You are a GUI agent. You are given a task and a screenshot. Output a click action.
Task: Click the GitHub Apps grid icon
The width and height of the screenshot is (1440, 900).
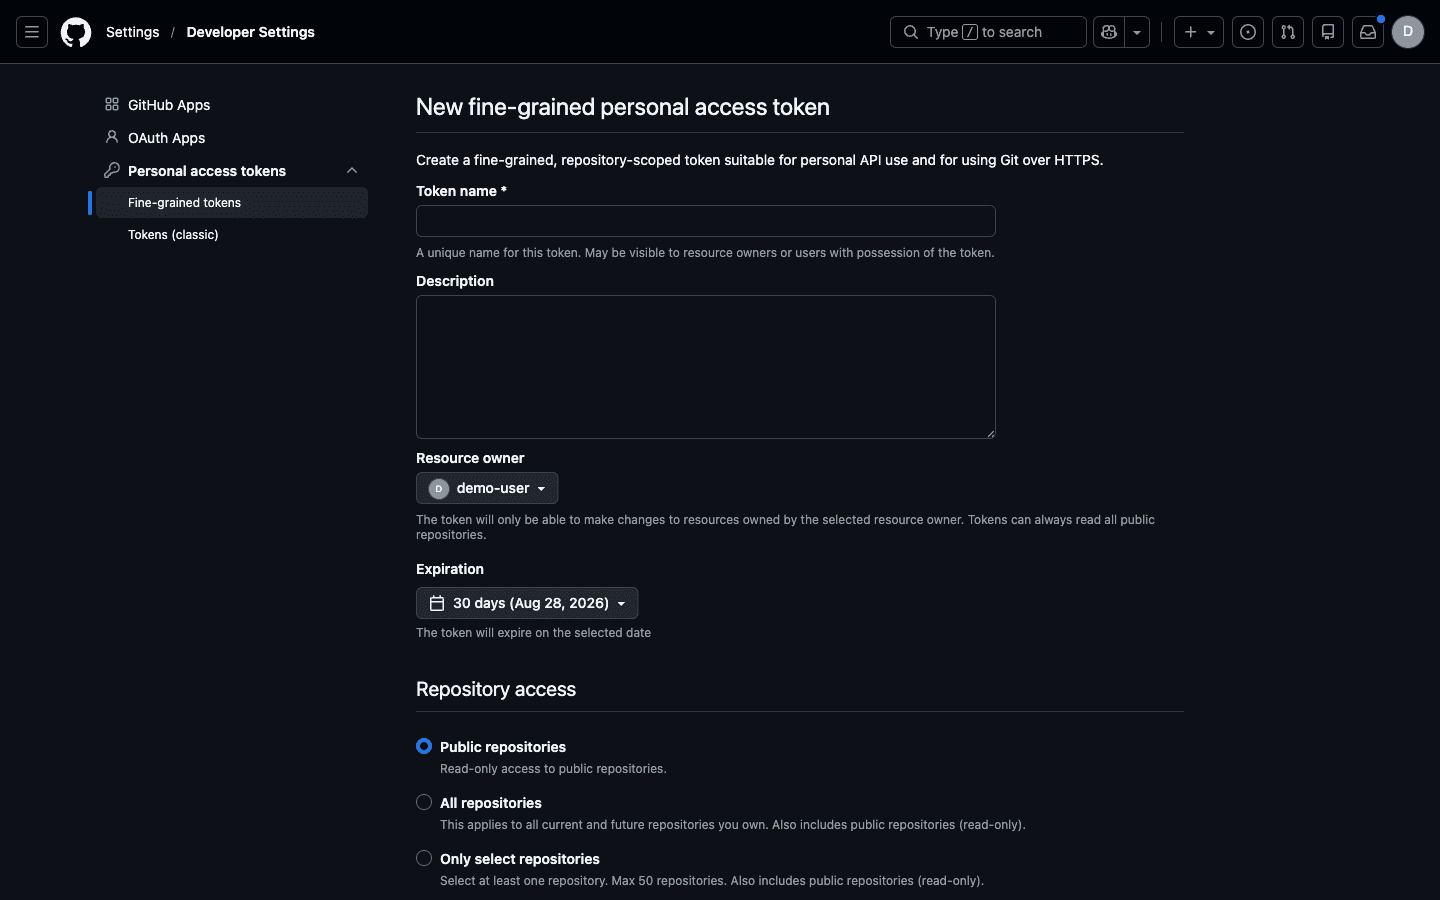tap(112, 104)
